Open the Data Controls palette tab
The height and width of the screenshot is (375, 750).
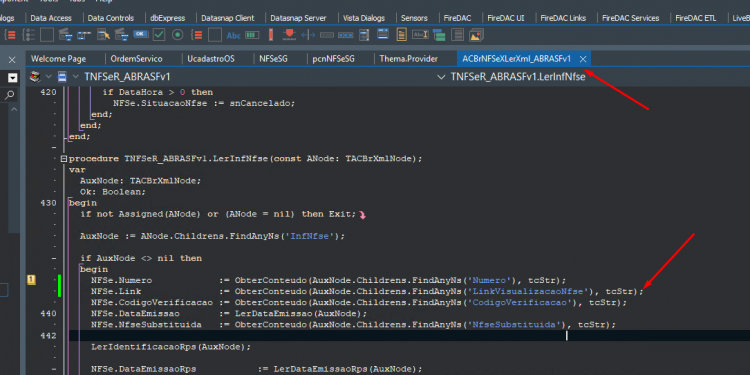coord(111,18)
